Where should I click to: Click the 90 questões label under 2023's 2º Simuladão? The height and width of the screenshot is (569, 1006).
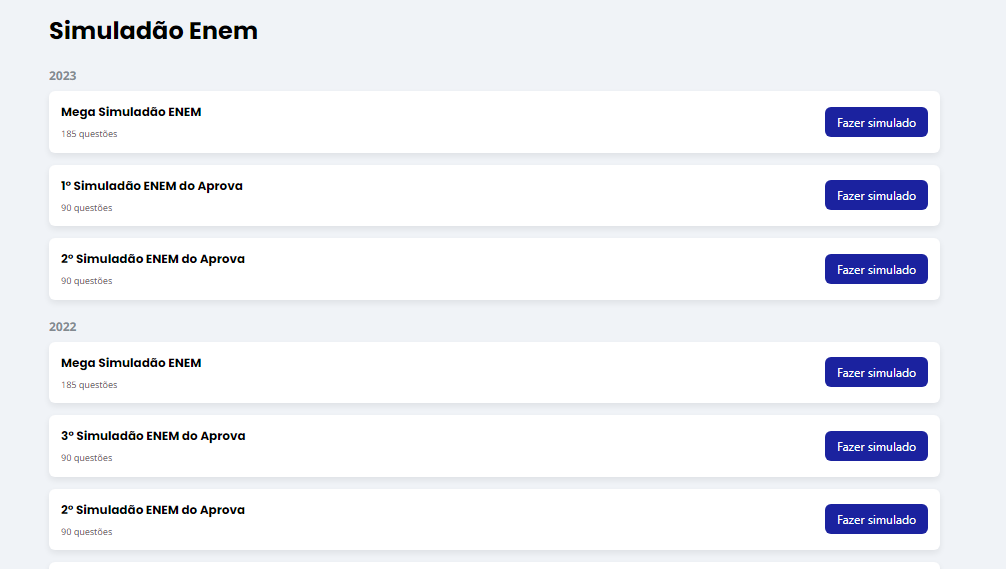click(87, 281)
